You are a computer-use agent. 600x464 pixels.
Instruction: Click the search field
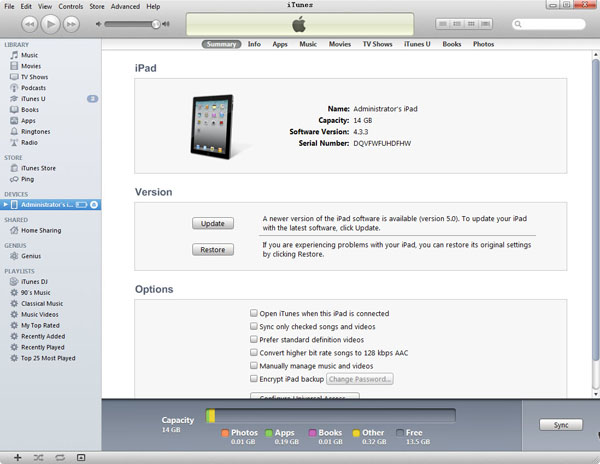coord(549,24)
